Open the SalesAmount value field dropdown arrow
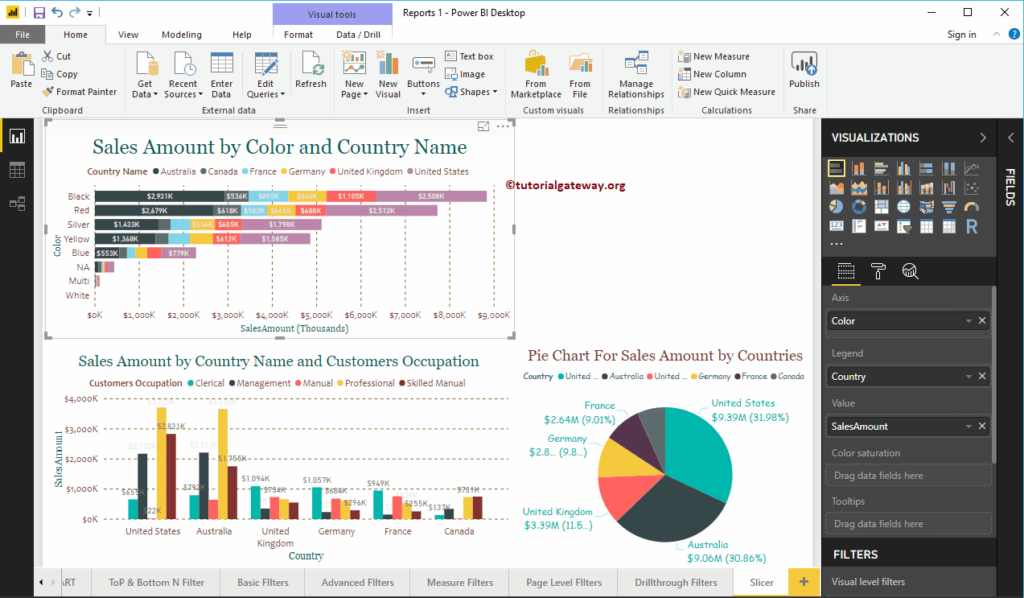The height and width of the screenshot is (598, 1024). tap(968, 426)
